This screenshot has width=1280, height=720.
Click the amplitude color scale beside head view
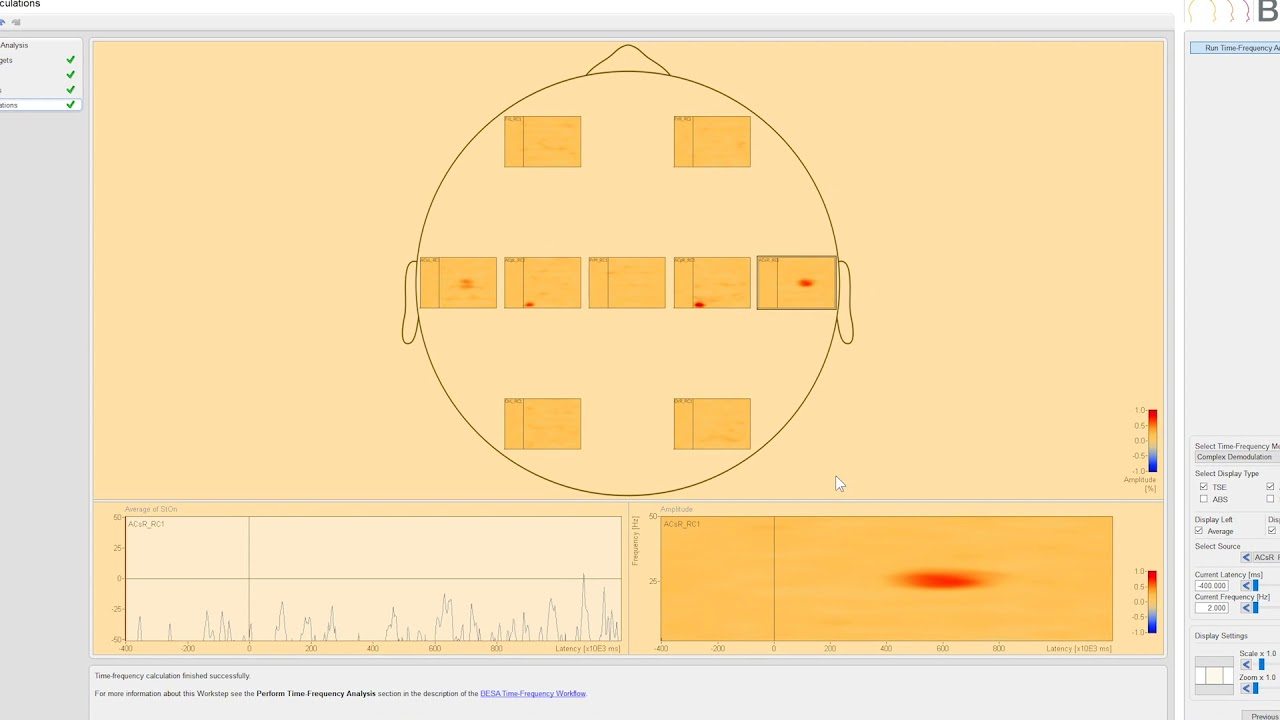(1152, 441)
